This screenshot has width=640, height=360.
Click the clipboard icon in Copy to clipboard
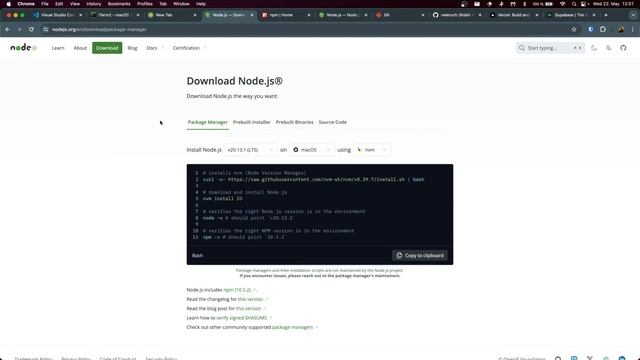399,256
